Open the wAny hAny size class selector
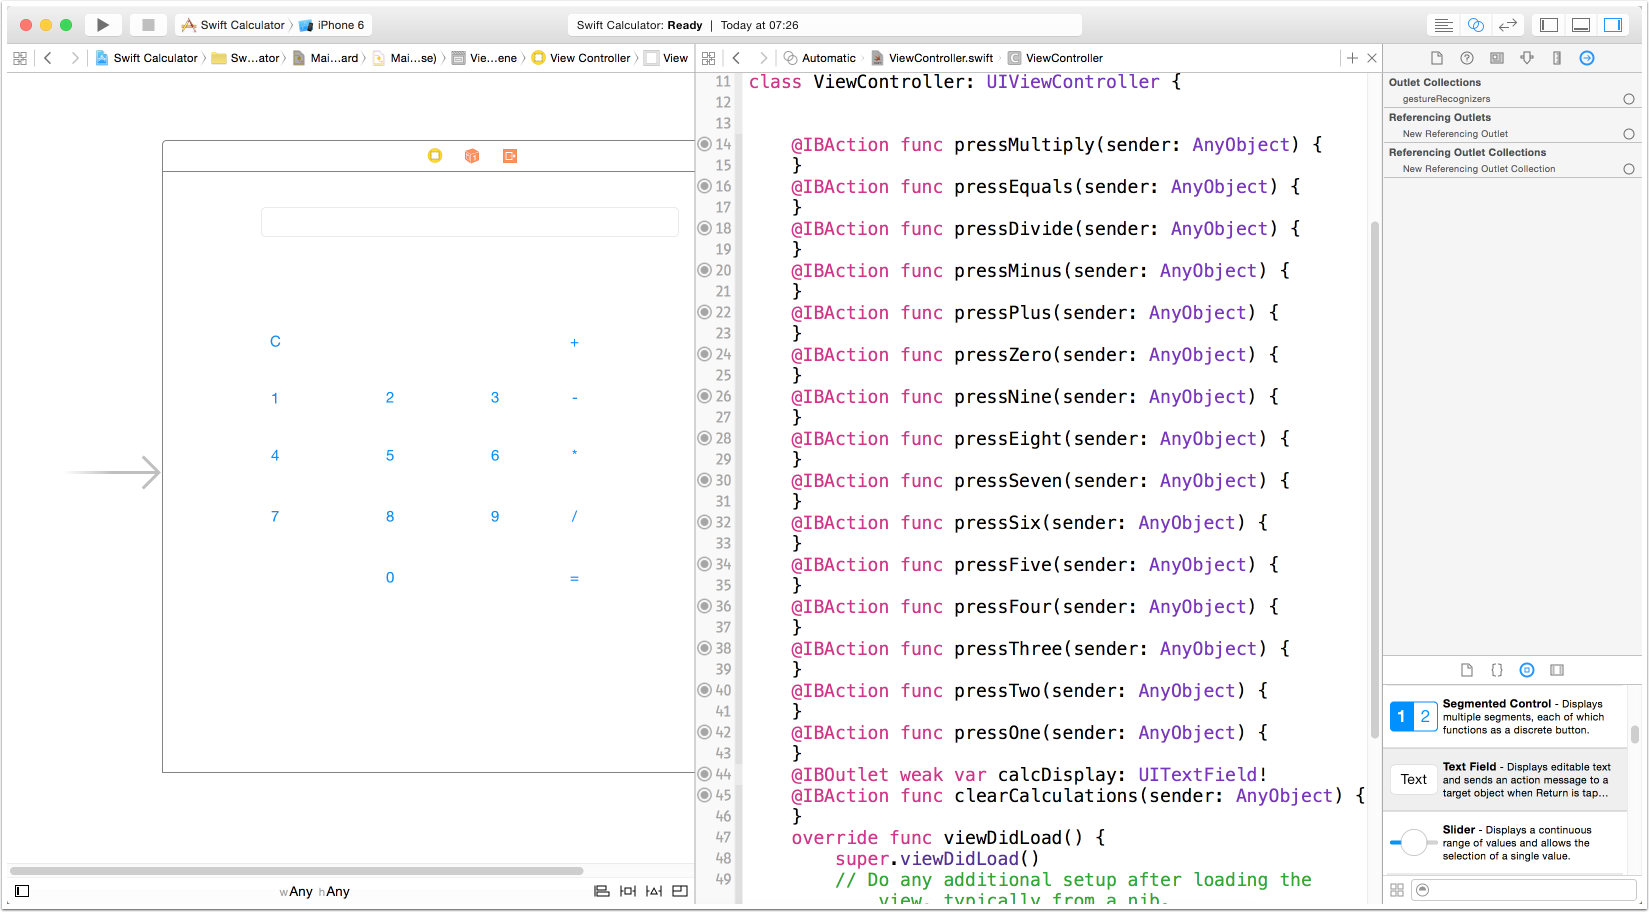This screenshot has width=1649, height=912. click(x=315, y=891)
